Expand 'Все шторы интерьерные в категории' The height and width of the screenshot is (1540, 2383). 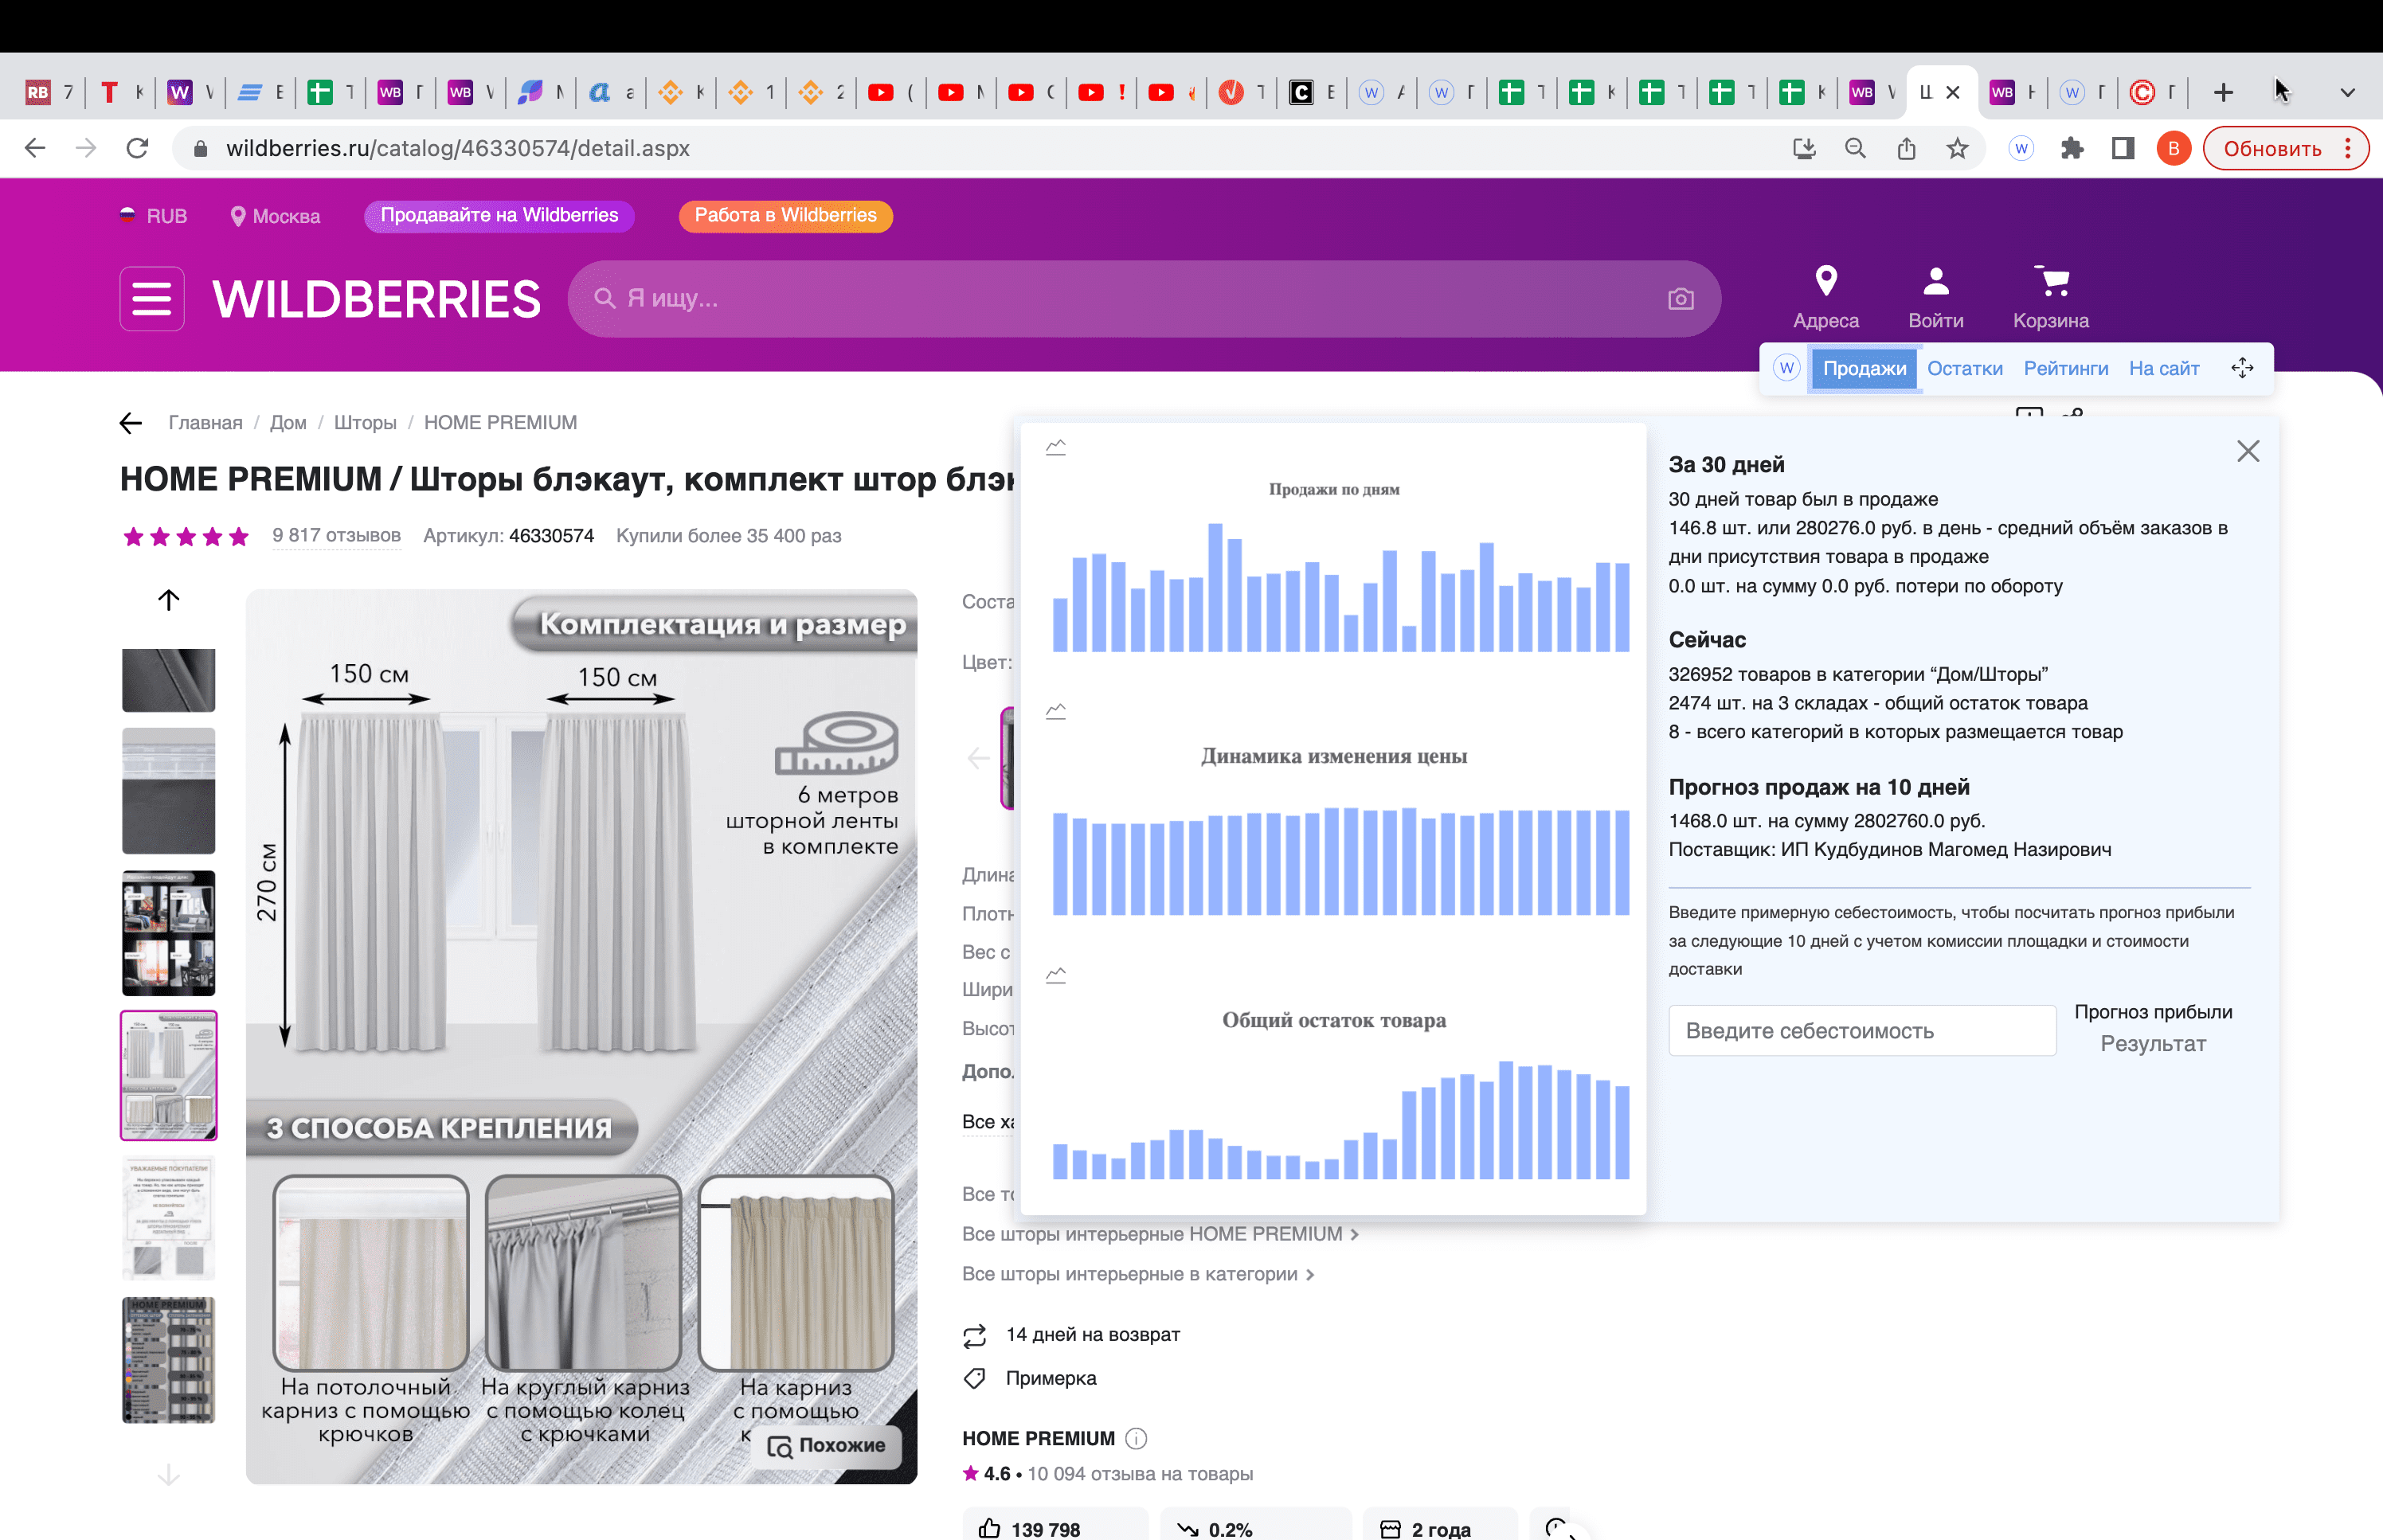click(x=1138, y=1274)
